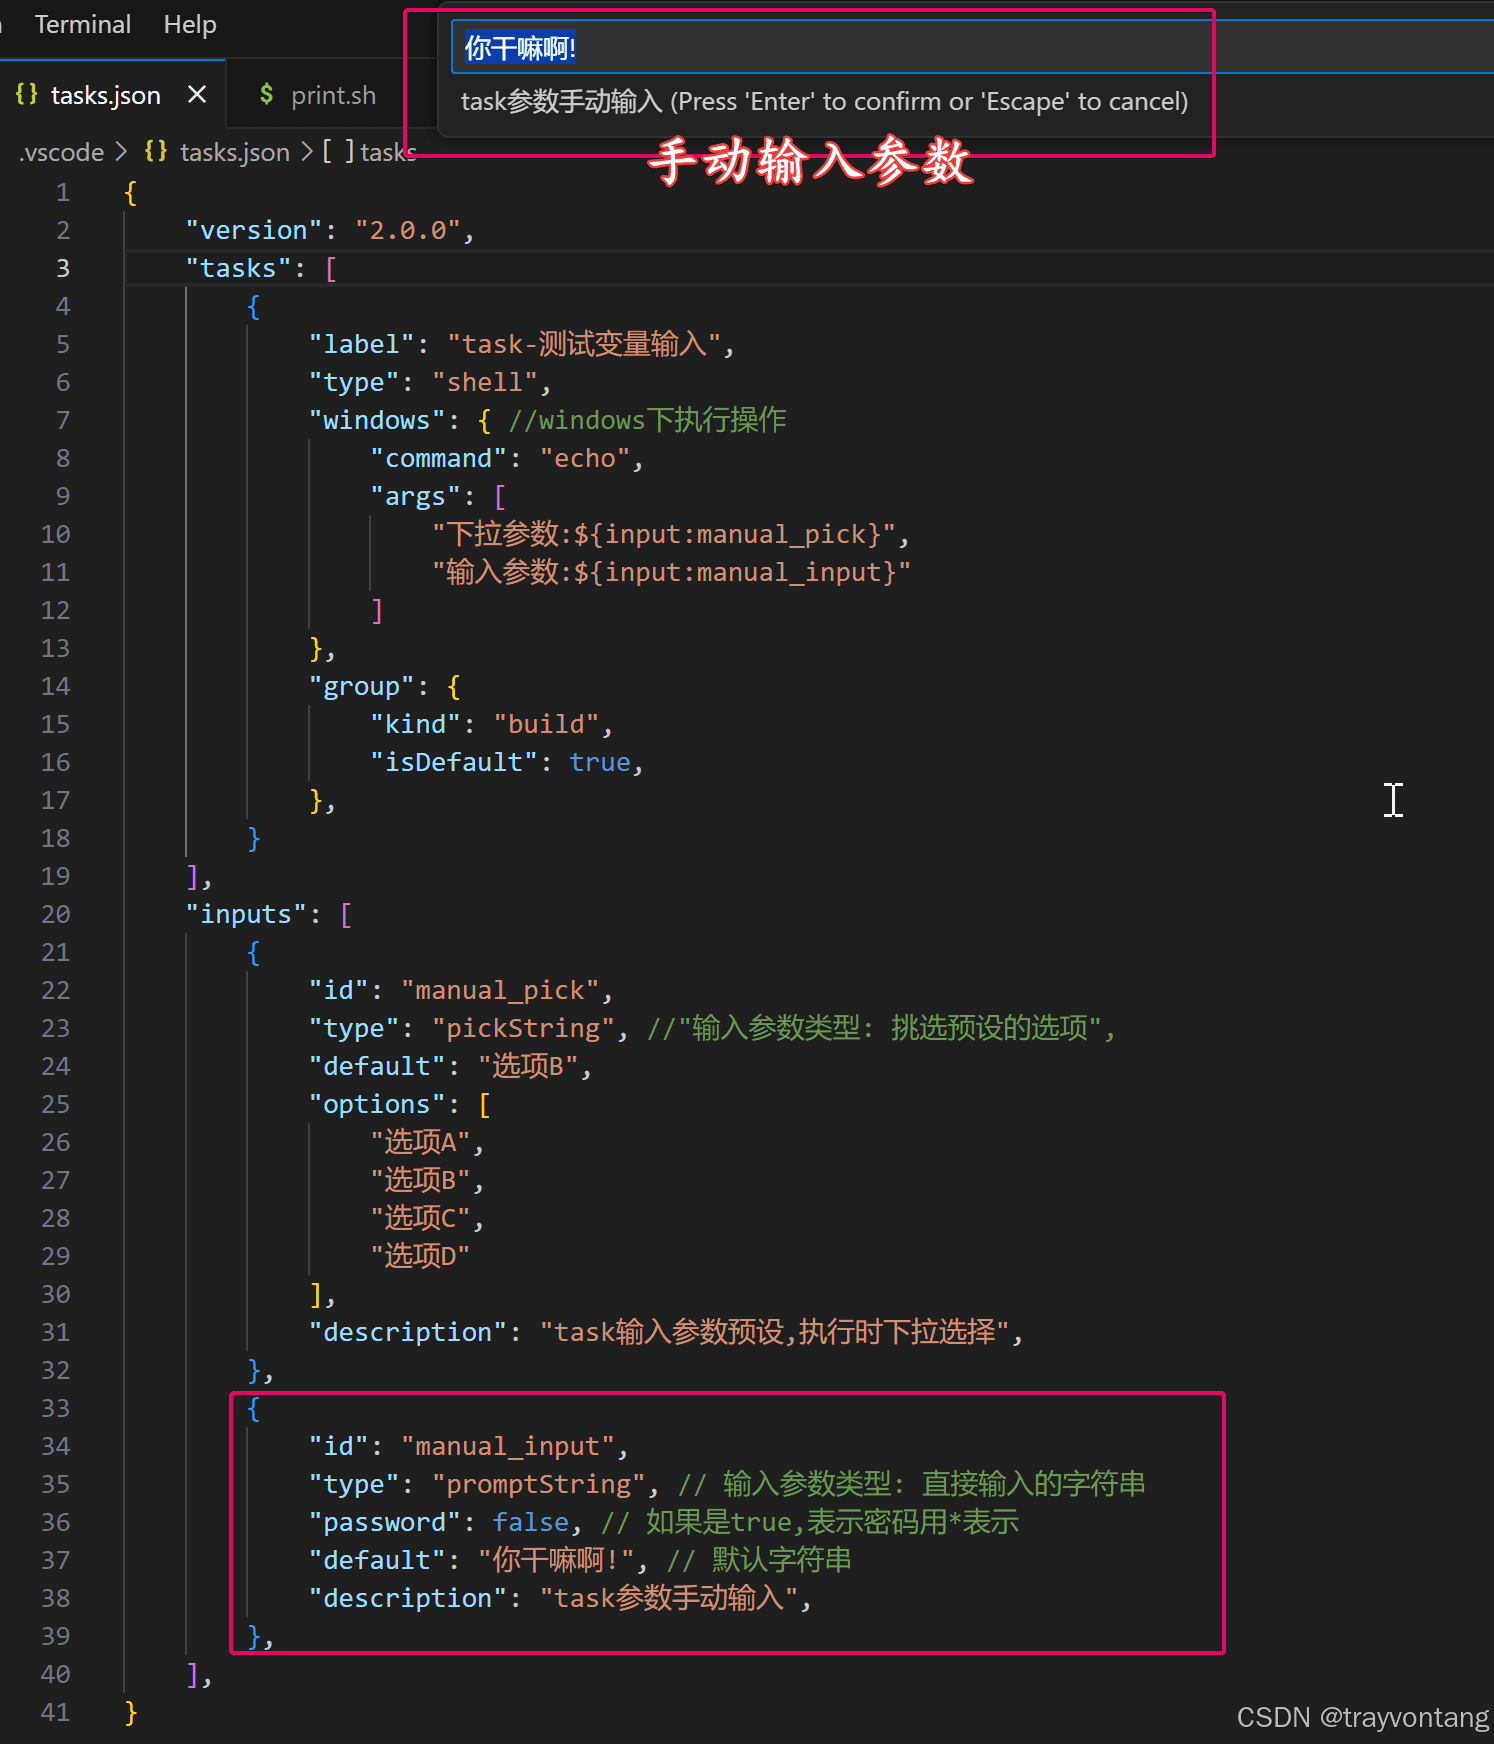Select .vscode in the breadcrumb

(x=62, y=152)
